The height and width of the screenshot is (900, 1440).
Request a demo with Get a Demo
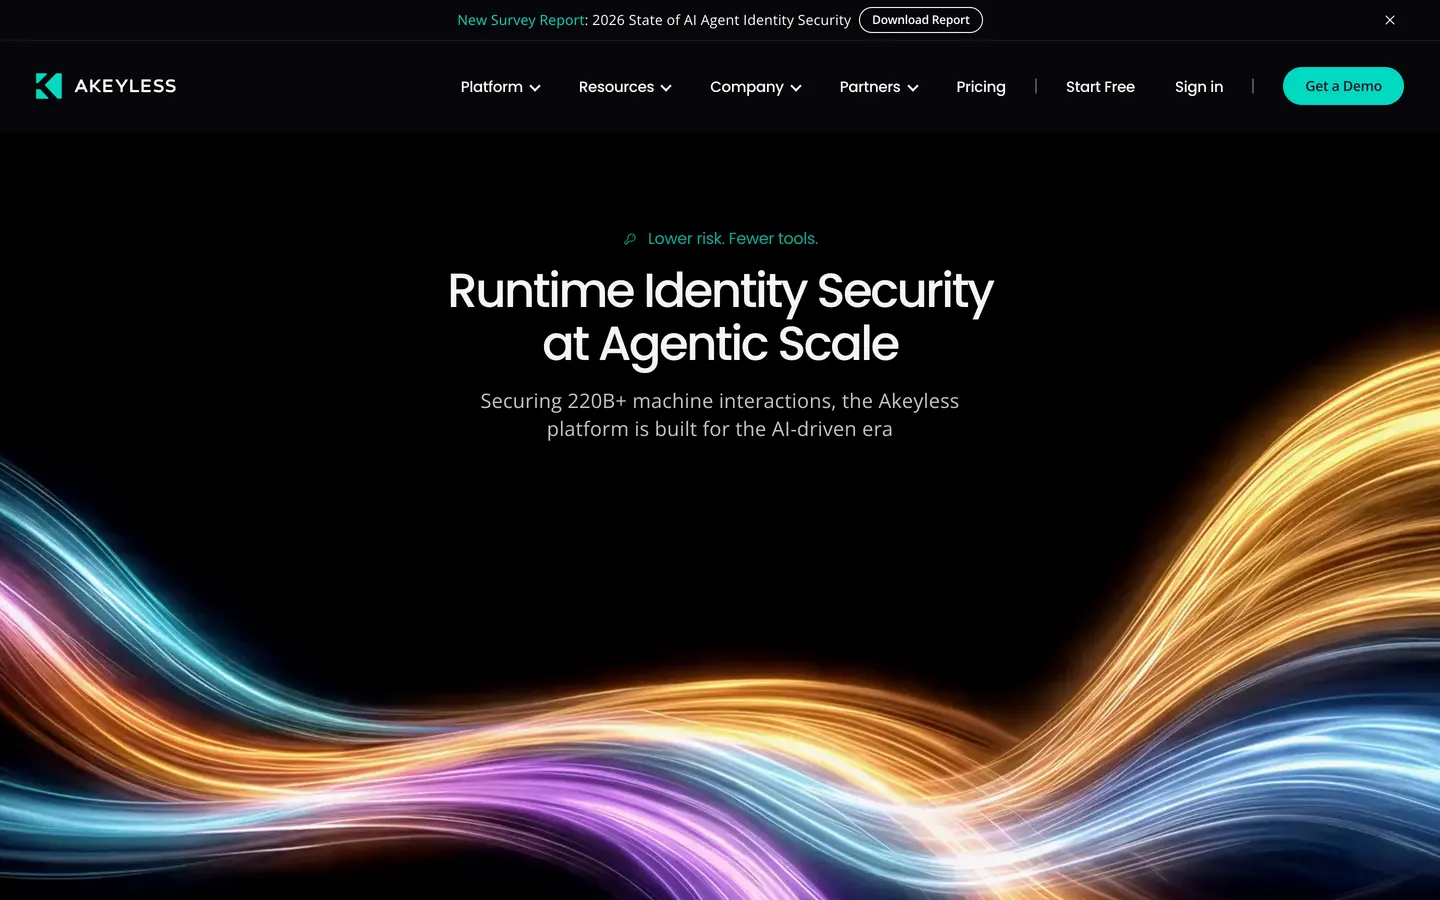1343,86
